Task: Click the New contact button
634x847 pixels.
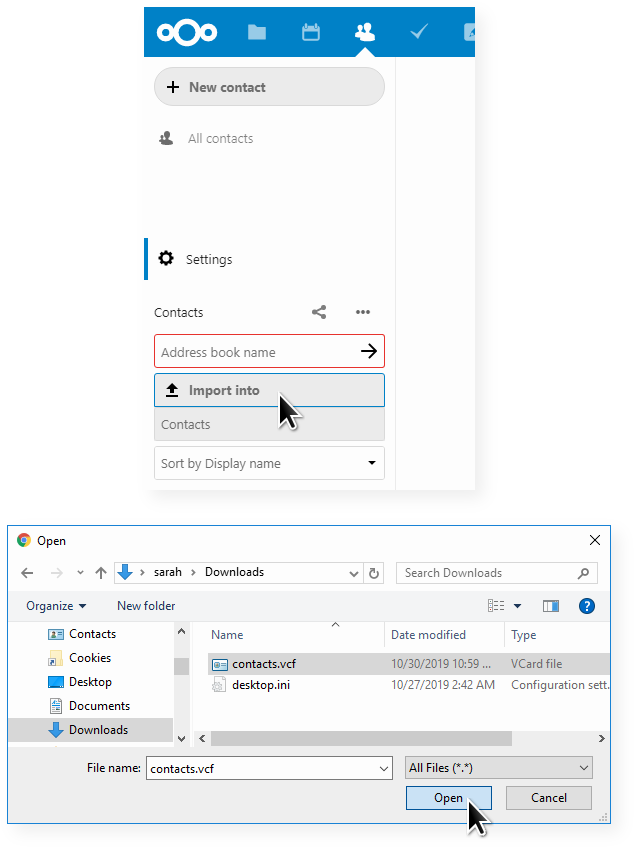Action: 269,87
